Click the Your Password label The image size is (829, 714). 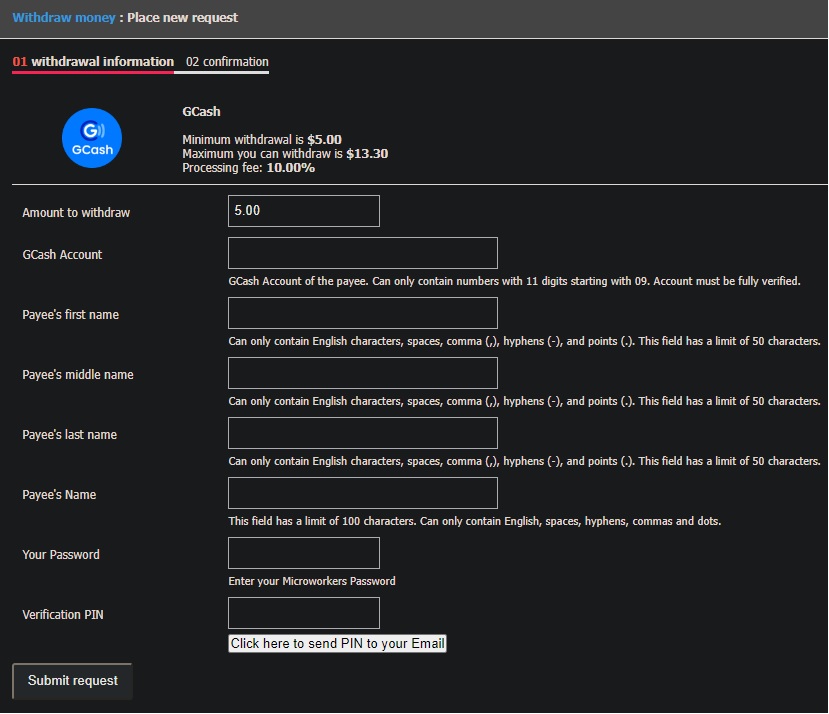(x=61, y=555)
